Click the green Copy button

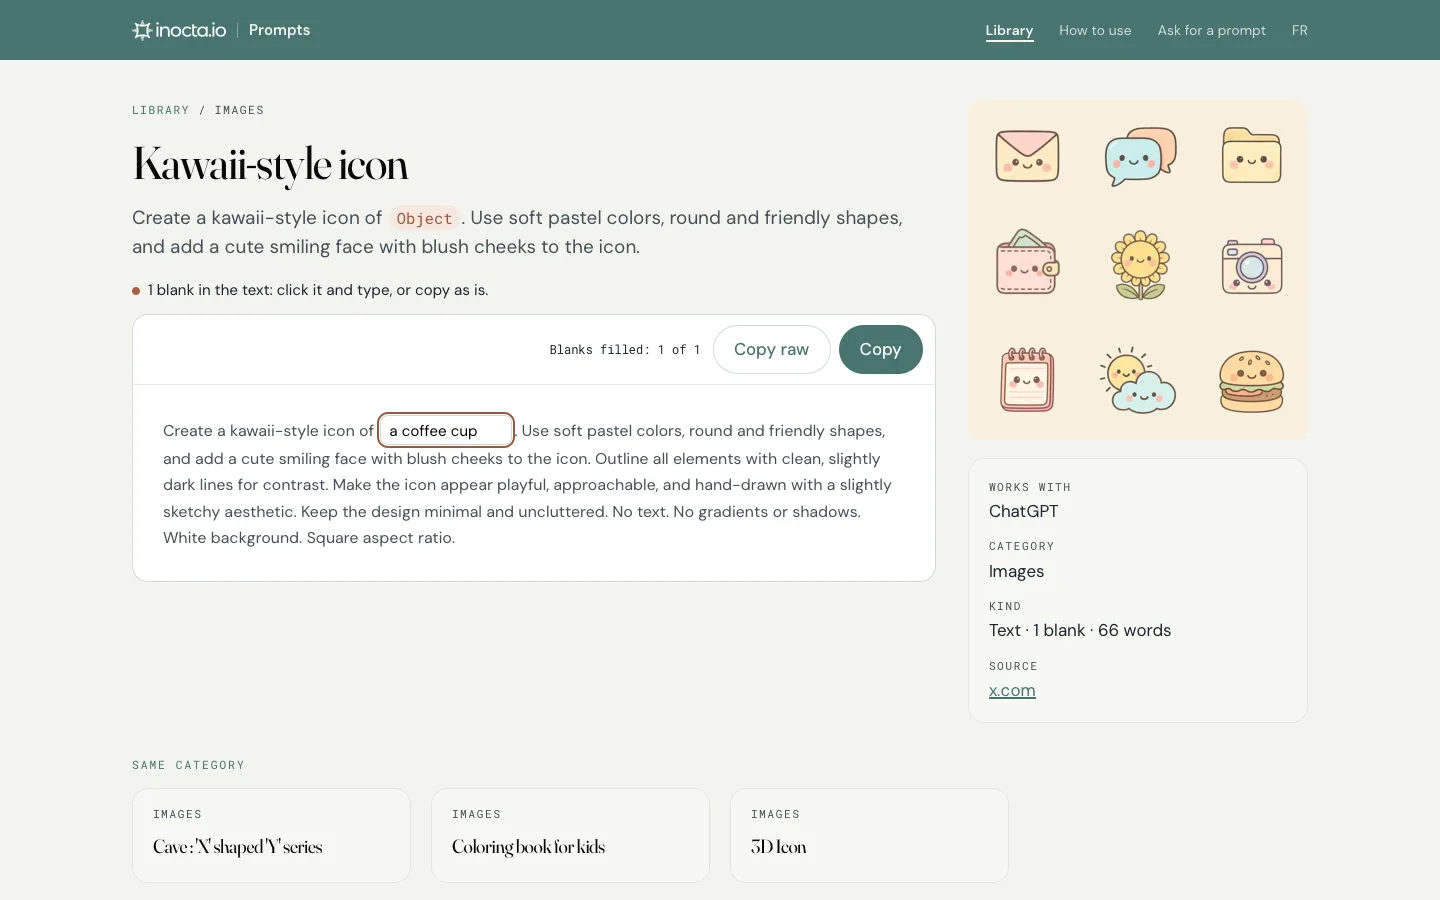point(880,349)
